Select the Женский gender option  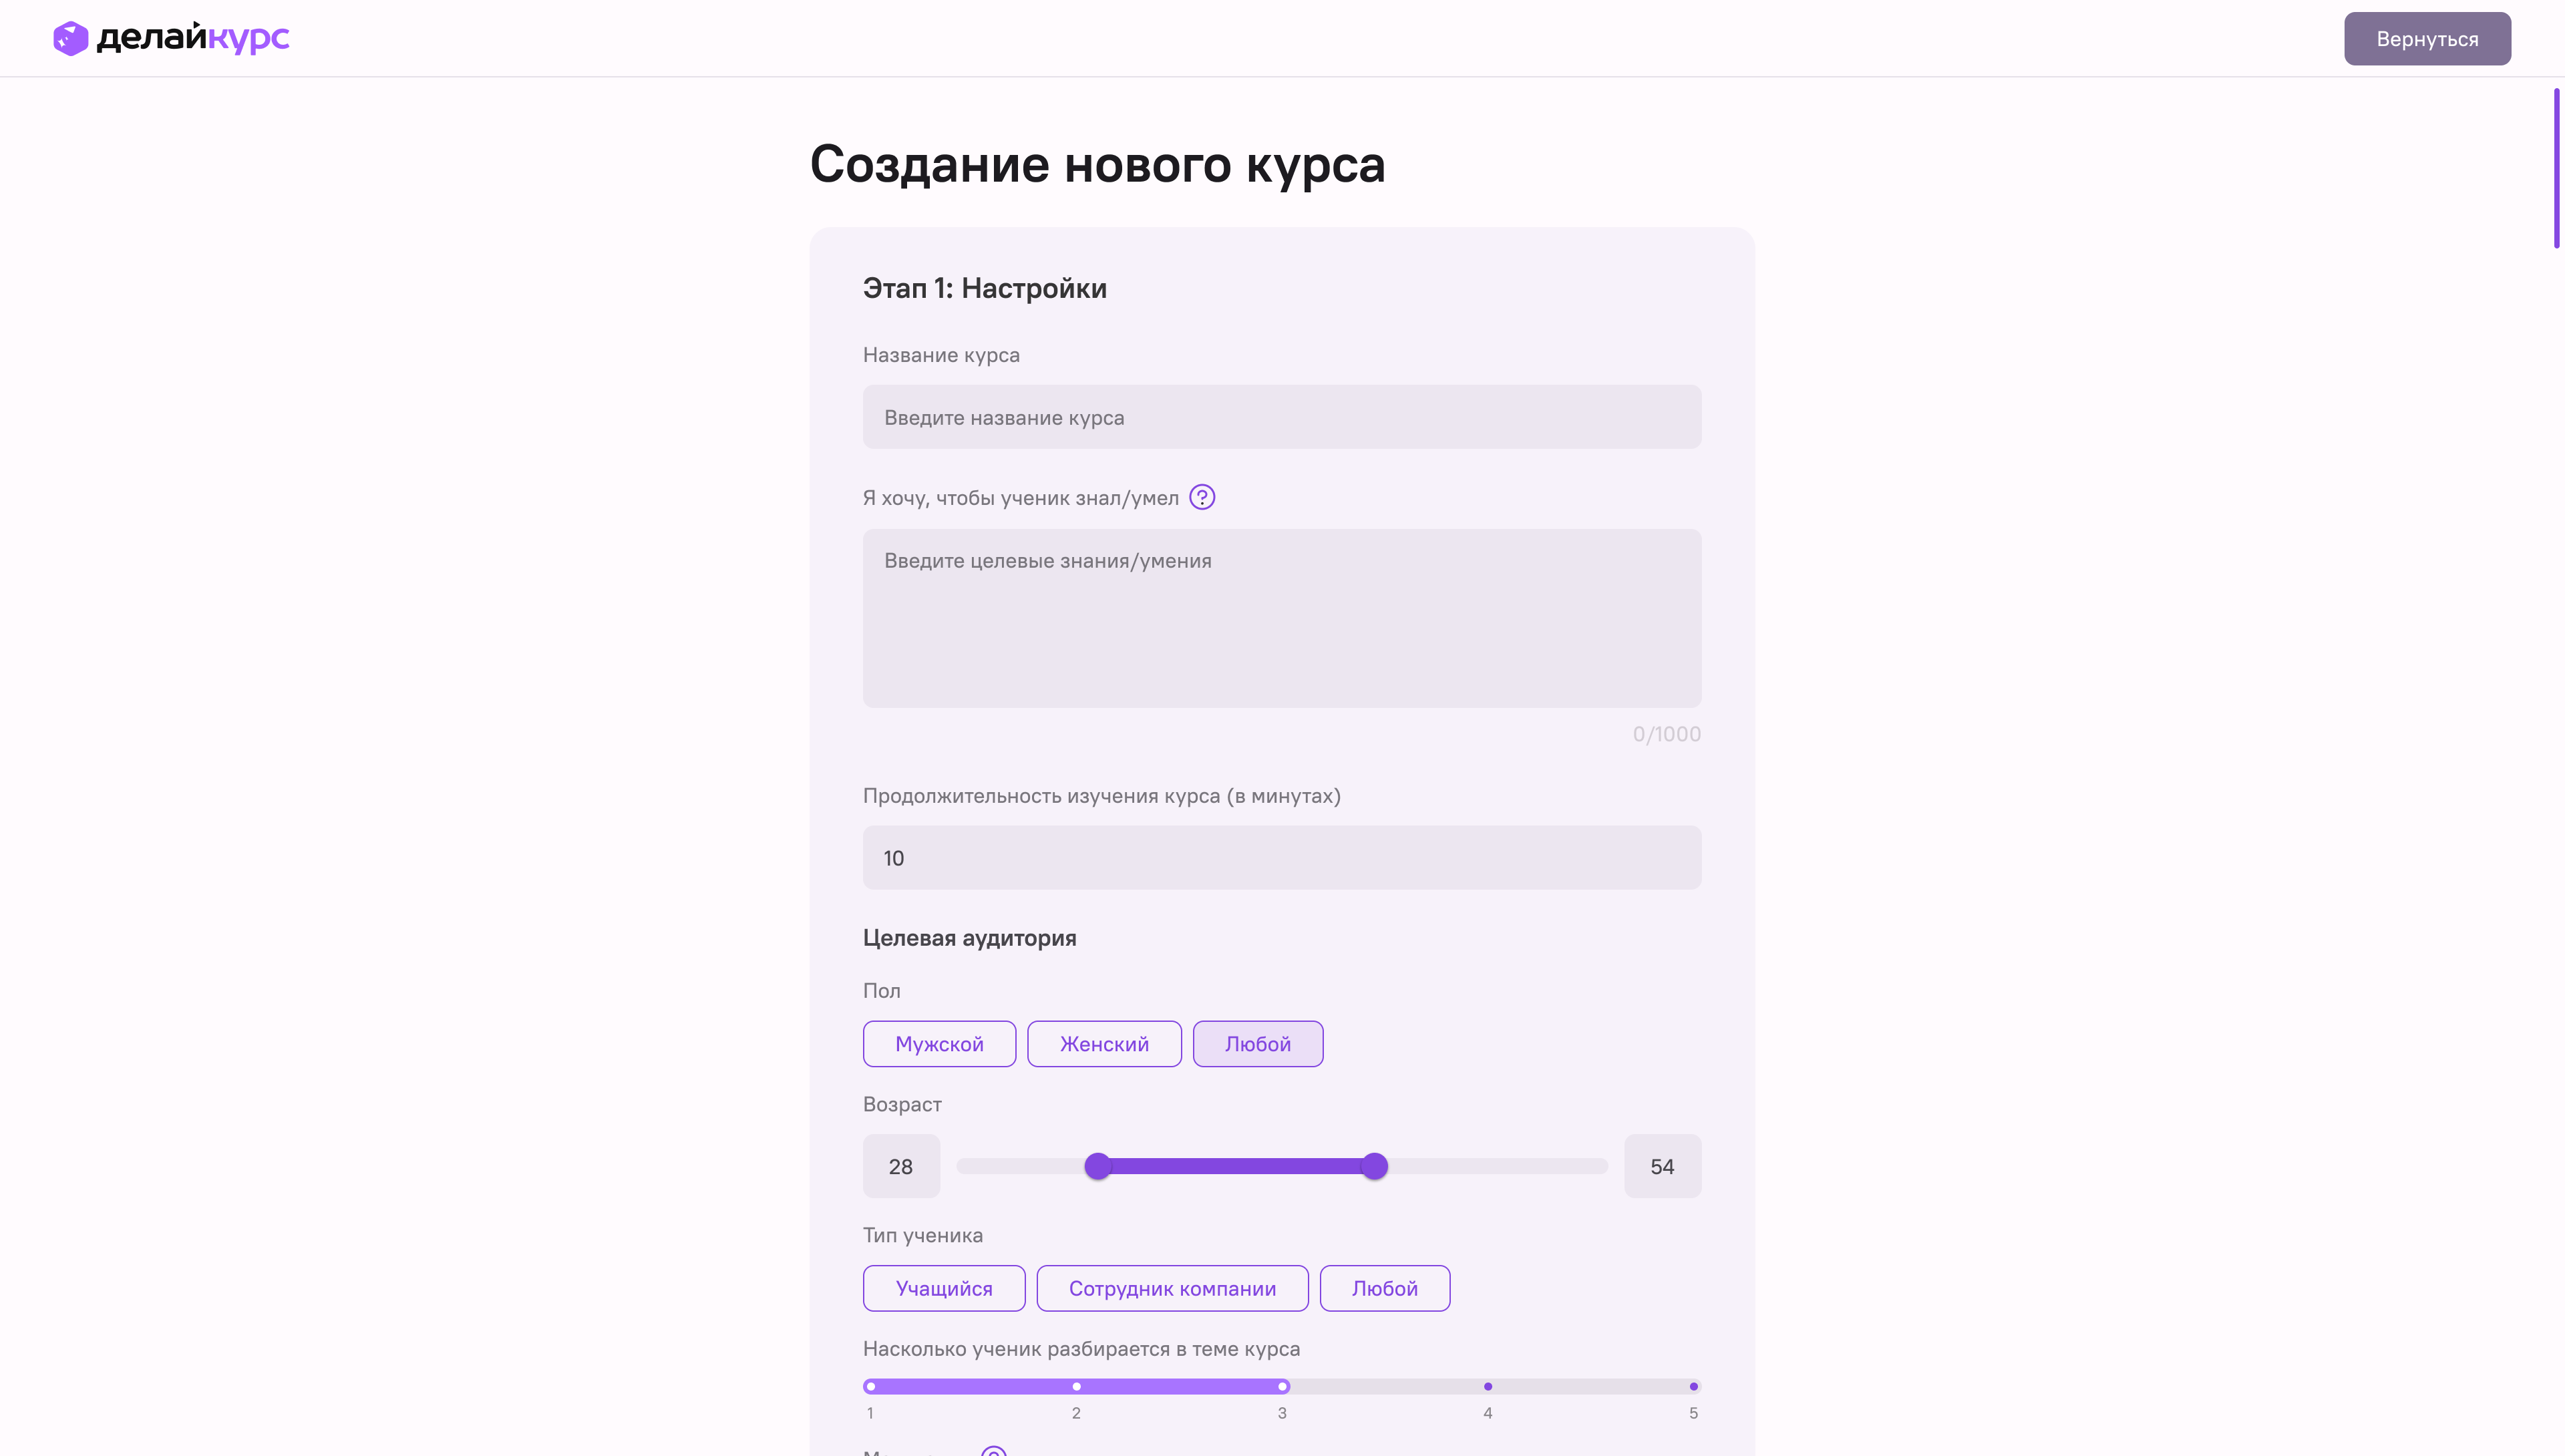(1104, 1043)
